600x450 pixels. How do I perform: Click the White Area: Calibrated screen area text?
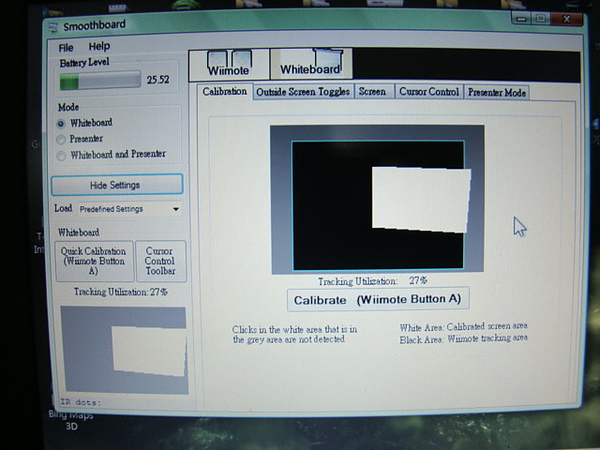pos(463,326)
